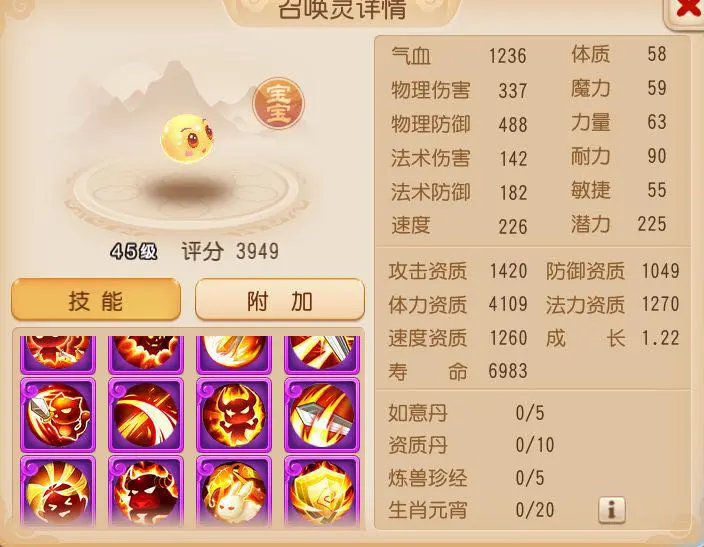Switch to the 技能 tab
The width and height of the screenshot is (704, 547).
(x=96, y=300)
